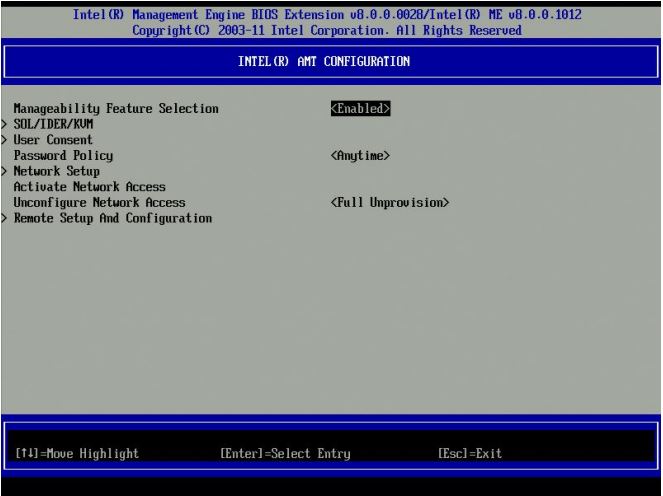Viewport: 663px width, 496px height.
Task: Select the Password Policy entry
Action: pos(63,156)
